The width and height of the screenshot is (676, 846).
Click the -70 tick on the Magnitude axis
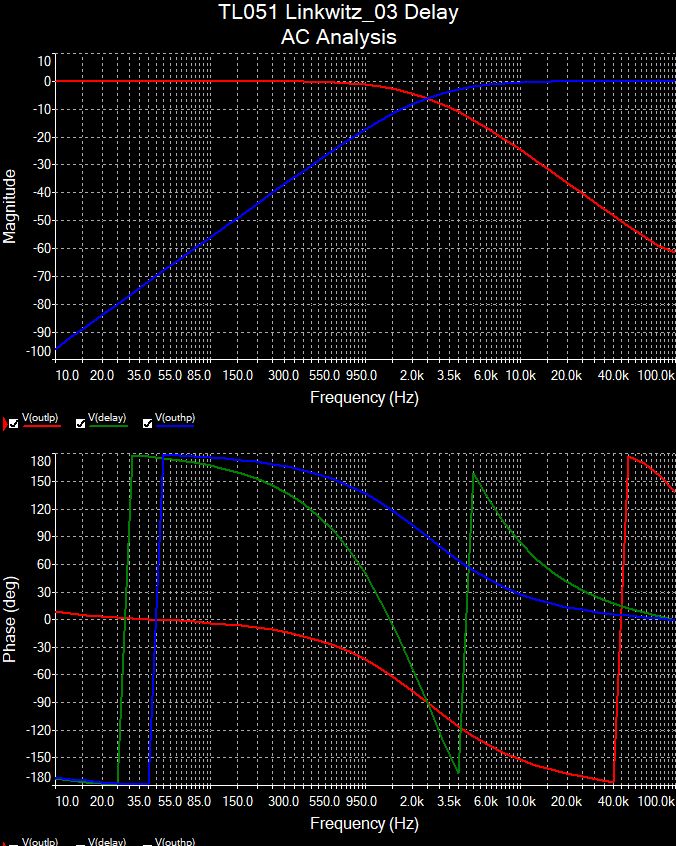(x=40, y=276)
